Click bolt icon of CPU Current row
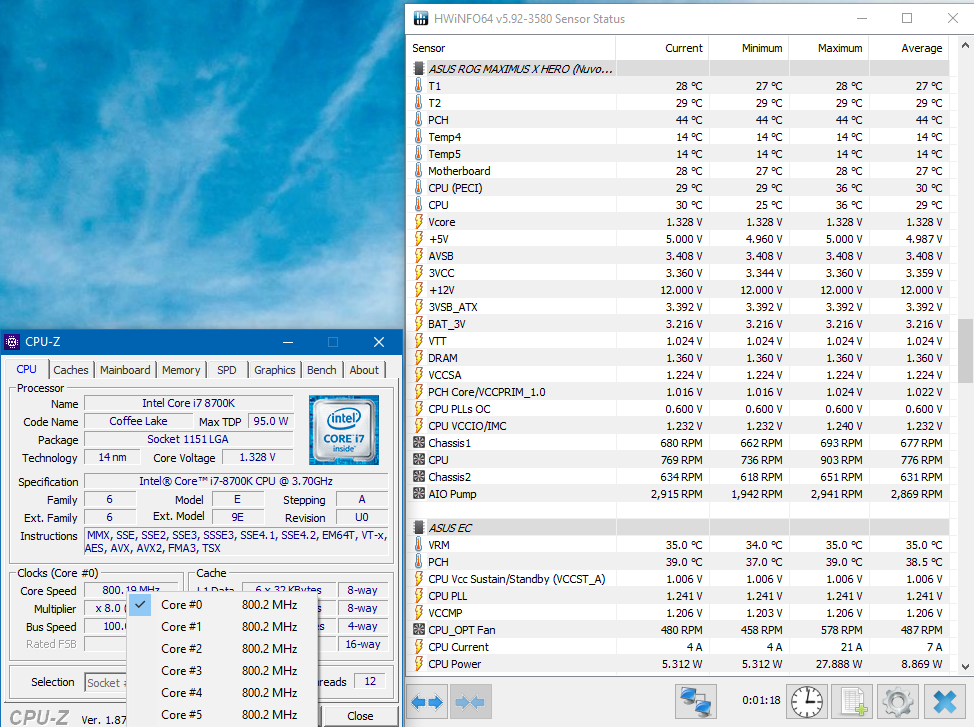Screen dimensions: 974x727 click(x=419, y=647)
